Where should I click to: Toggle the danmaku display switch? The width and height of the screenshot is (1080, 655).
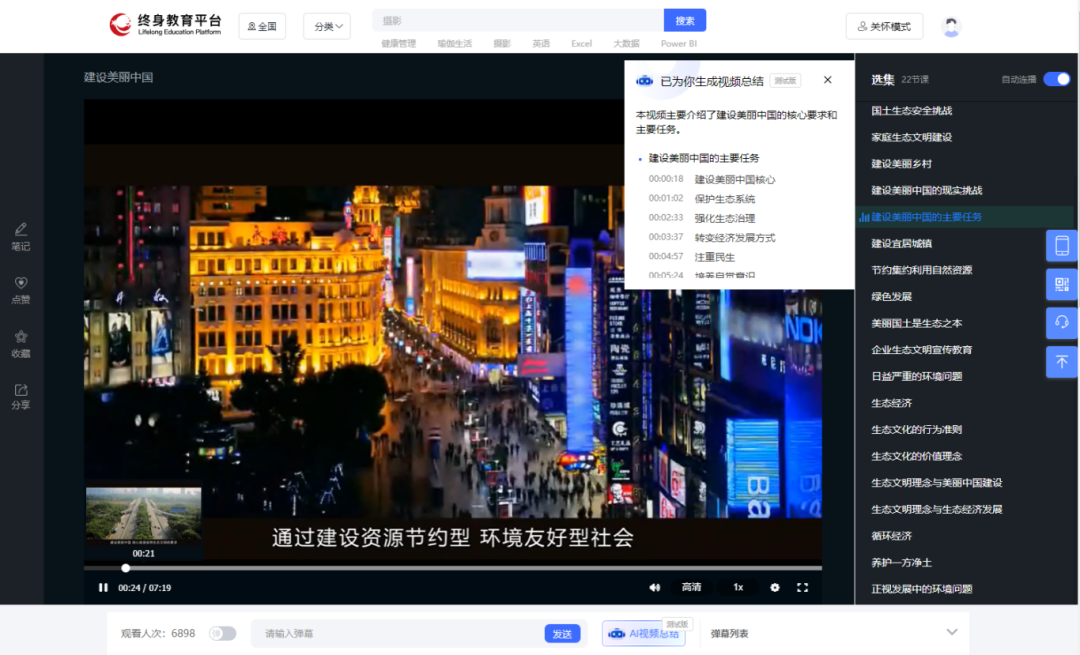pos(223,633)
